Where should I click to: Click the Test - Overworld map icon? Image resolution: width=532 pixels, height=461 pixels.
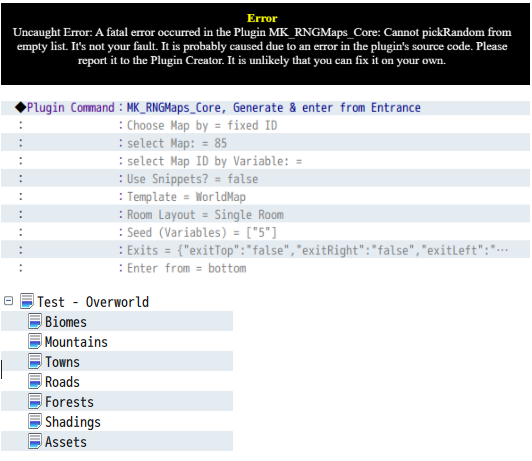(27, 301)
